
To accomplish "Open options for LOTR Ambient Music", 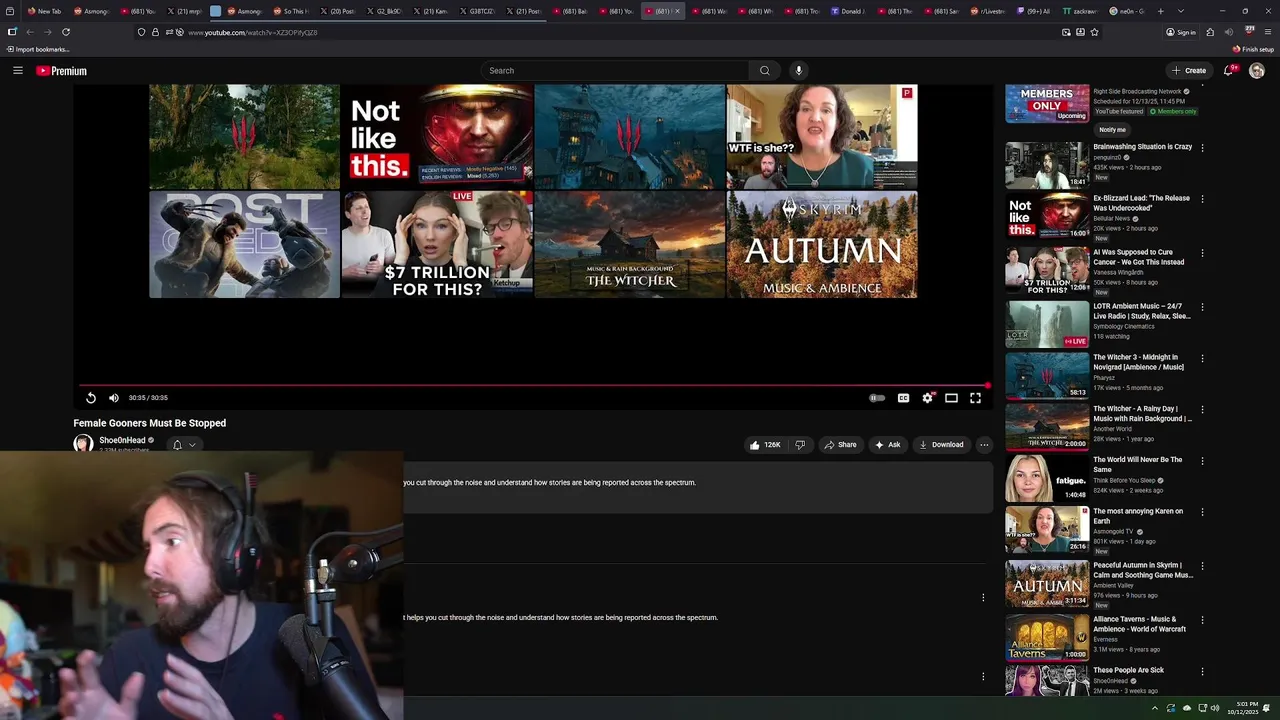I will coord(1202,307).
